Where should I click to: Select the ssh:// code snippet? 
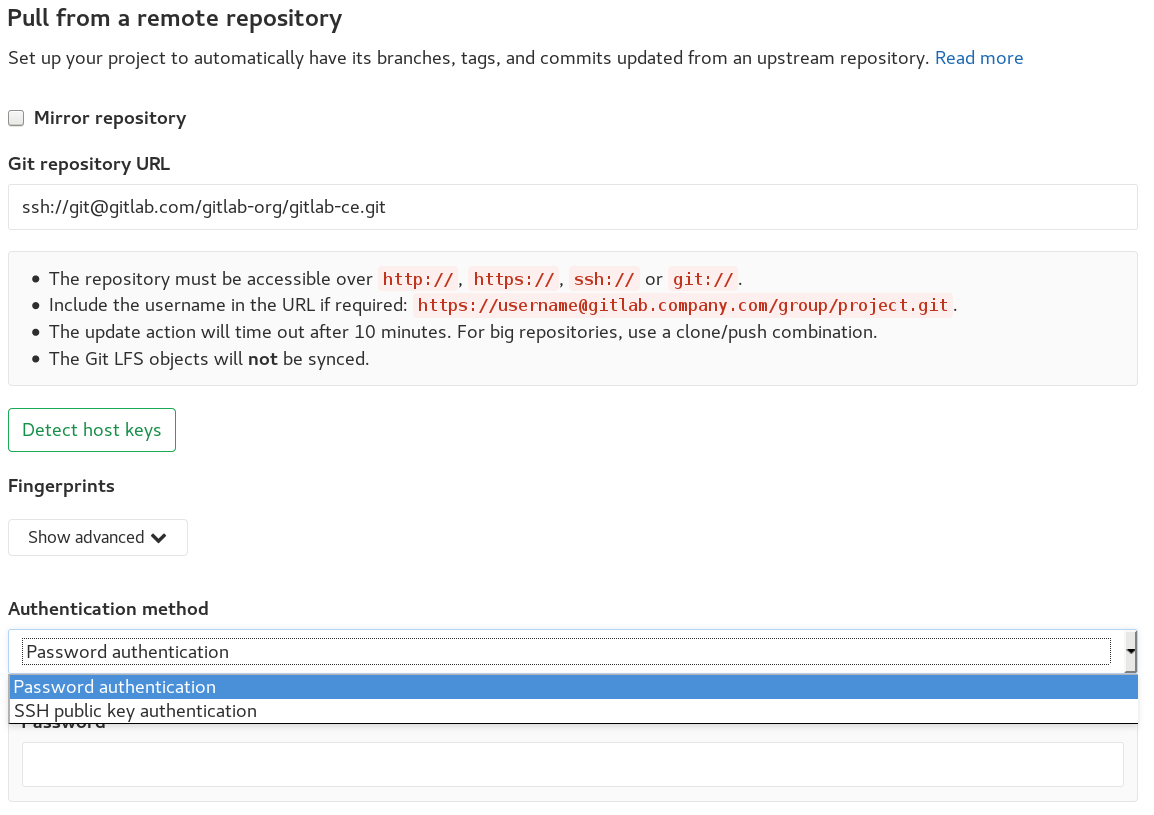pyautogui.click(x=604, y=279)
